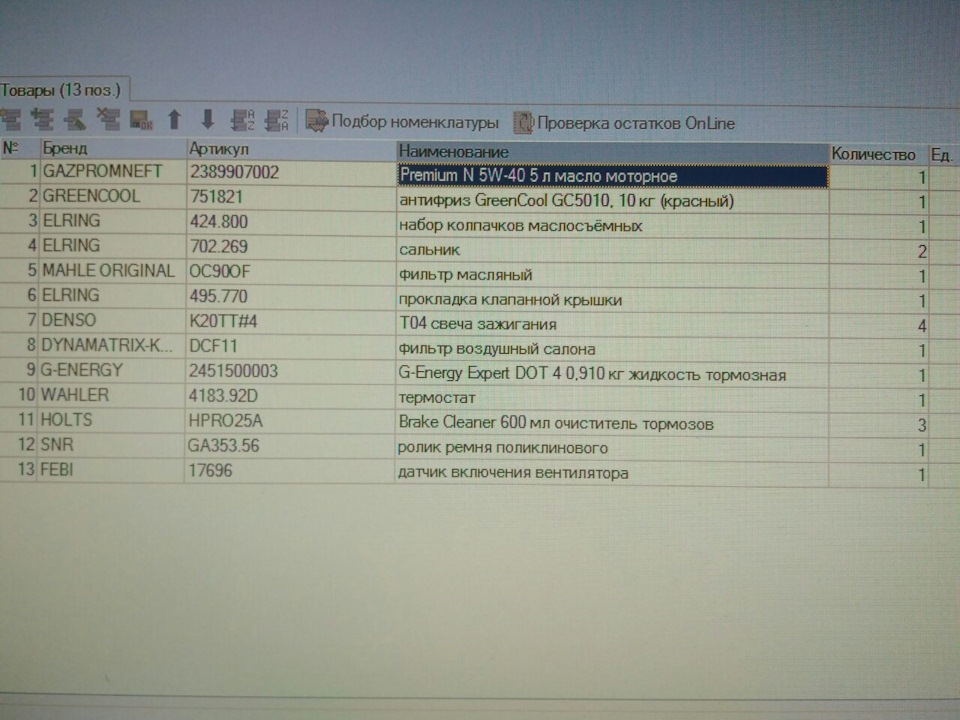Click article cell 751821
The width and height of the screenshot is (960, 720).
(x=290, y=197)
